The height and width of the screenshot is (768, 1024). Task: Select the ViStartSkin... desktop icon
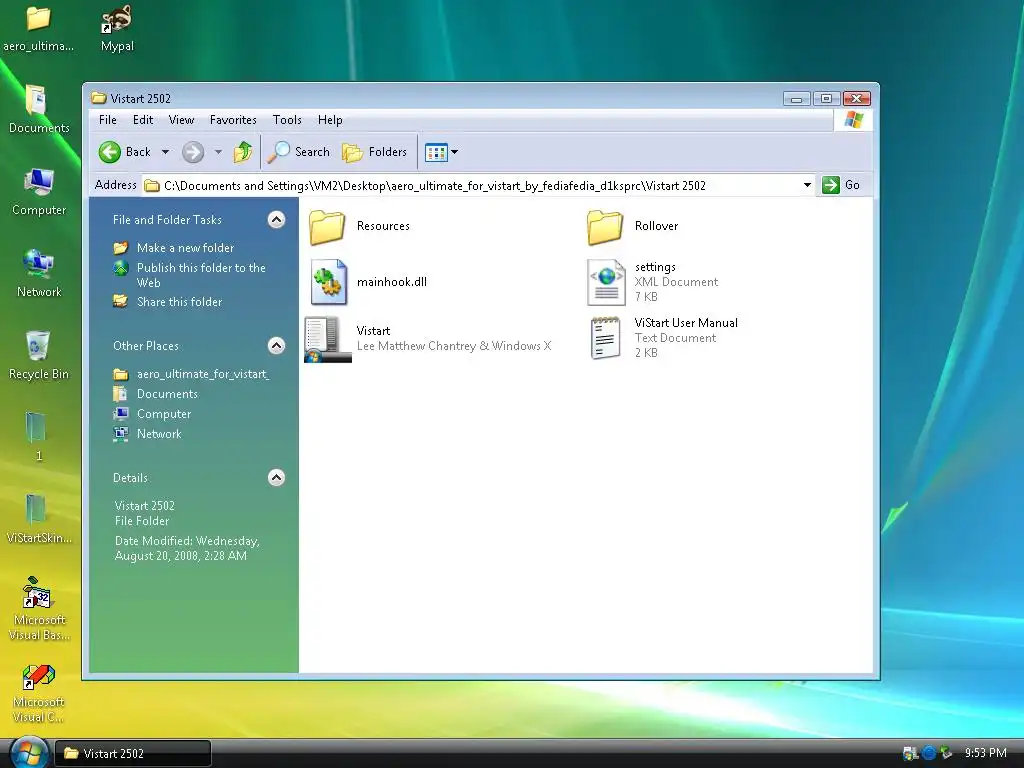coord(39,519)
